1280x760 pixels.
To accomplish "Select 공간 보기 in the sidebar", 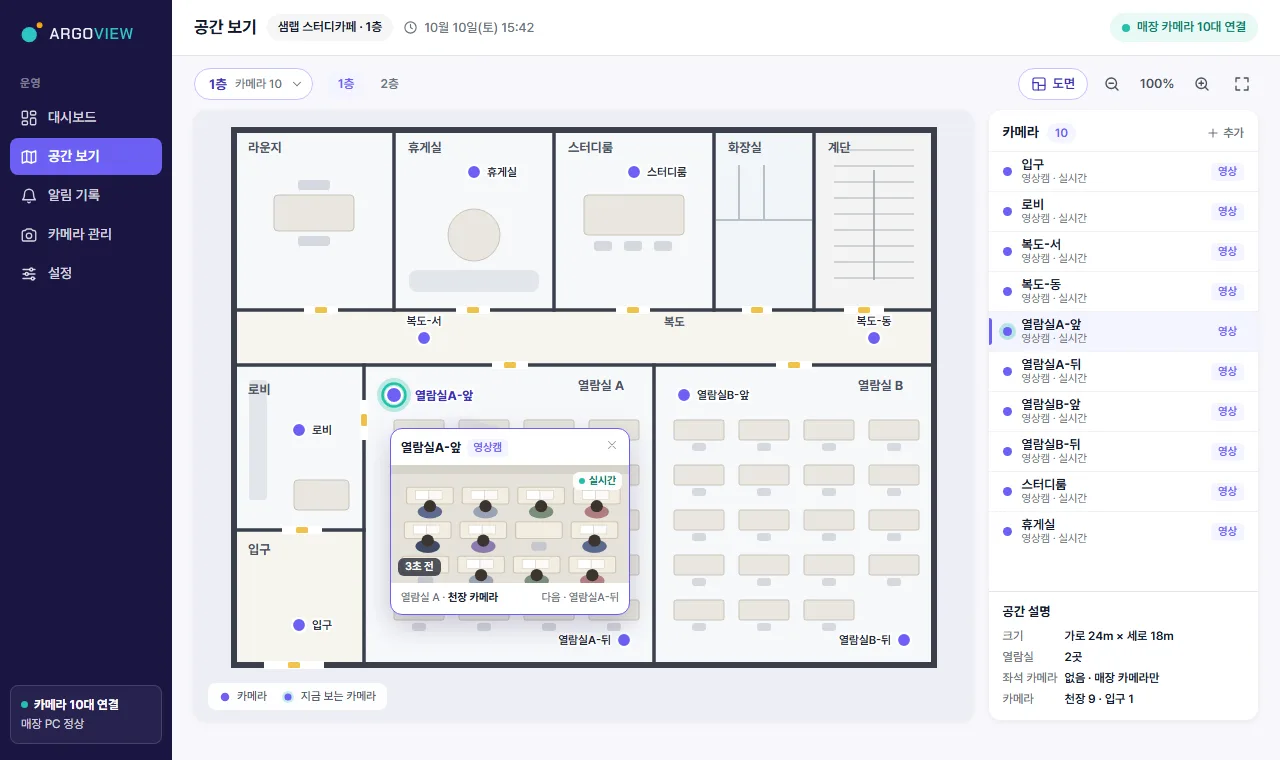I will [86, 157].
